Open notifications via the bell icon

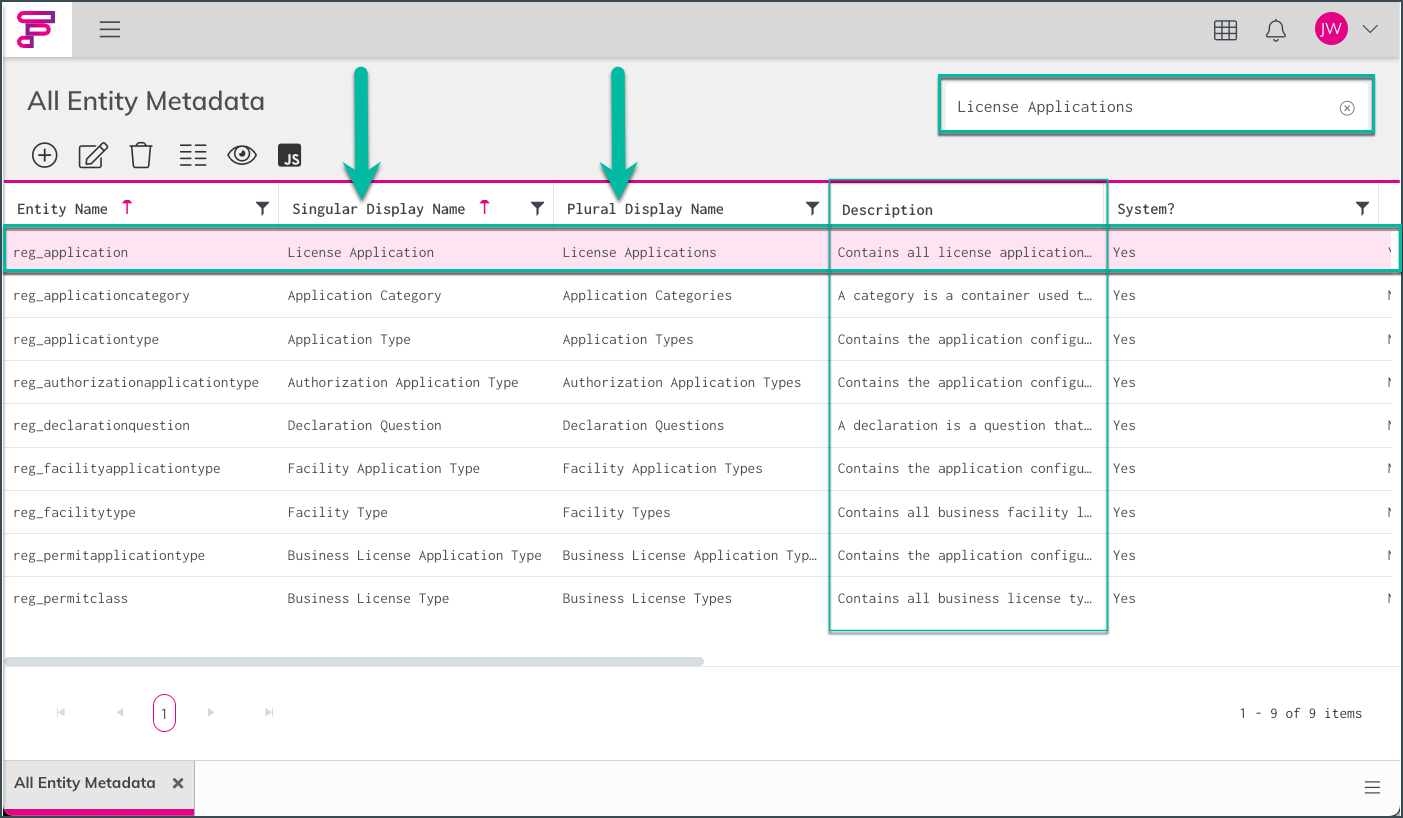coord(1275,30)
